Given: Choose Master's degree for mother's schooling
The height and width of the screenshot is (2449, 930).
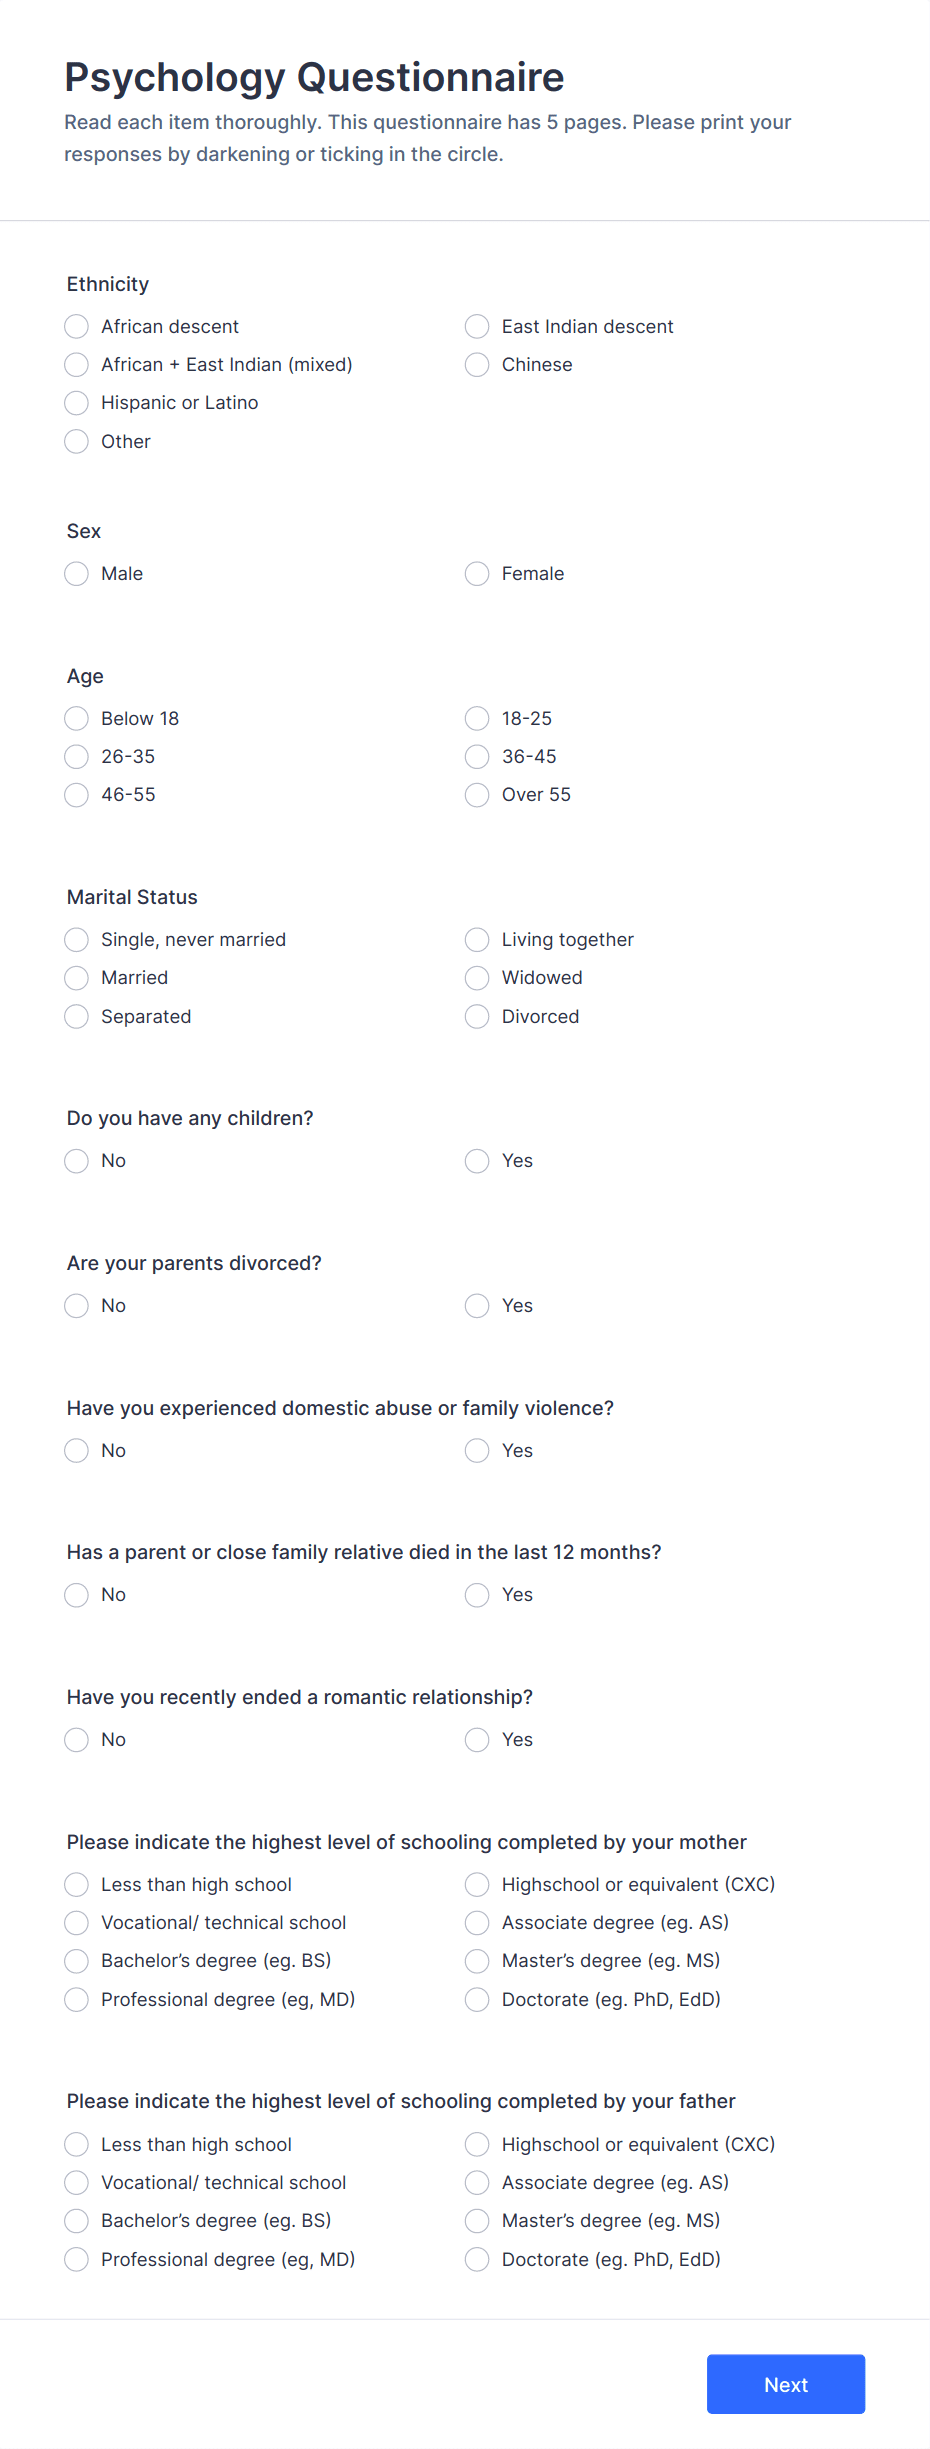Looking at the screenshot, I should point(477,1961).
